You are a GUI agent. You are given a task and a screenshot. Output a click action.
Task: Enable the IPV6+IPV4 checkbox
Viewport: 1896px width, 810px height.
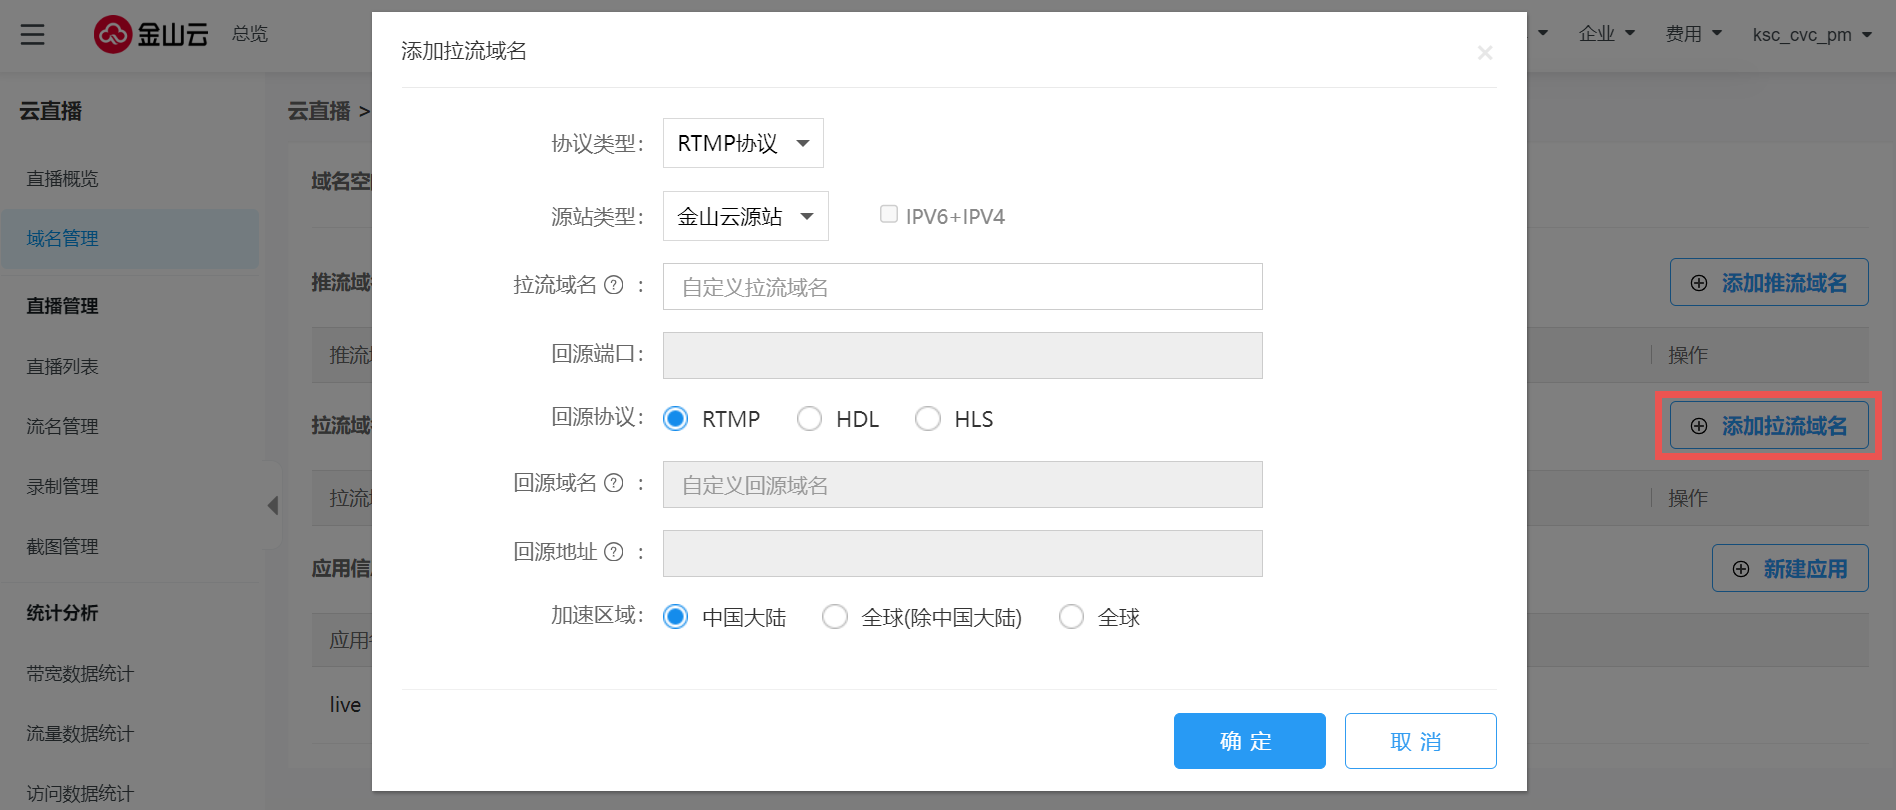(888, 214)
